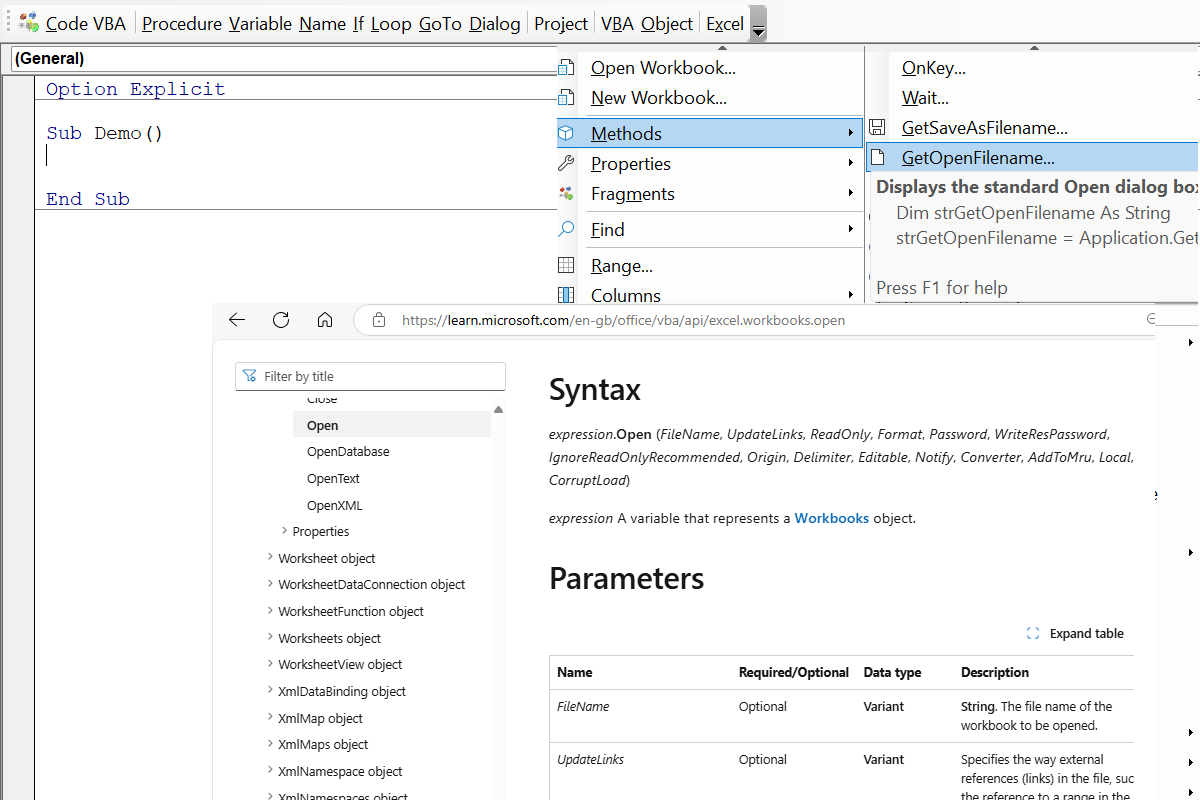Click the Expand table button

point(1076,633)
